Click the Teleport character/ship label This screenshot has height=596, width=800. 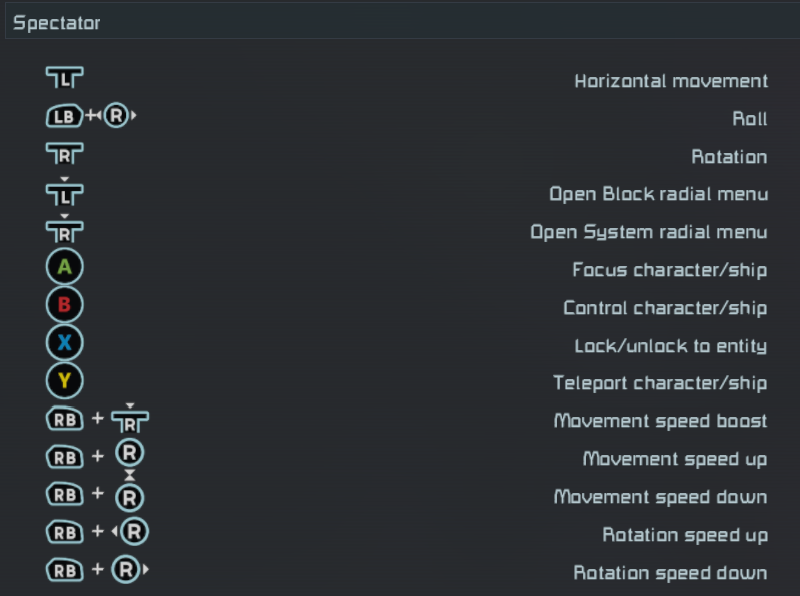660,383
